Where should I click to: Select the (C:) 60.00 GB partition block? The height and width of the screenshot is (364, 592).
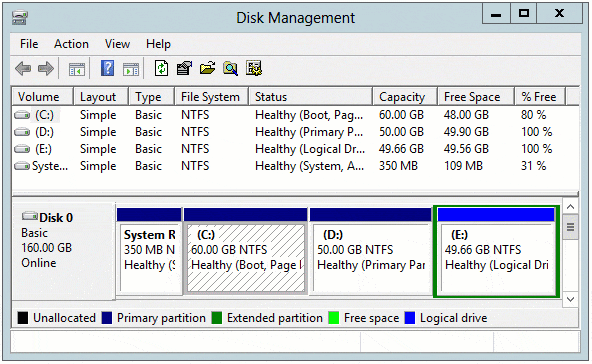tap(245, 251)
